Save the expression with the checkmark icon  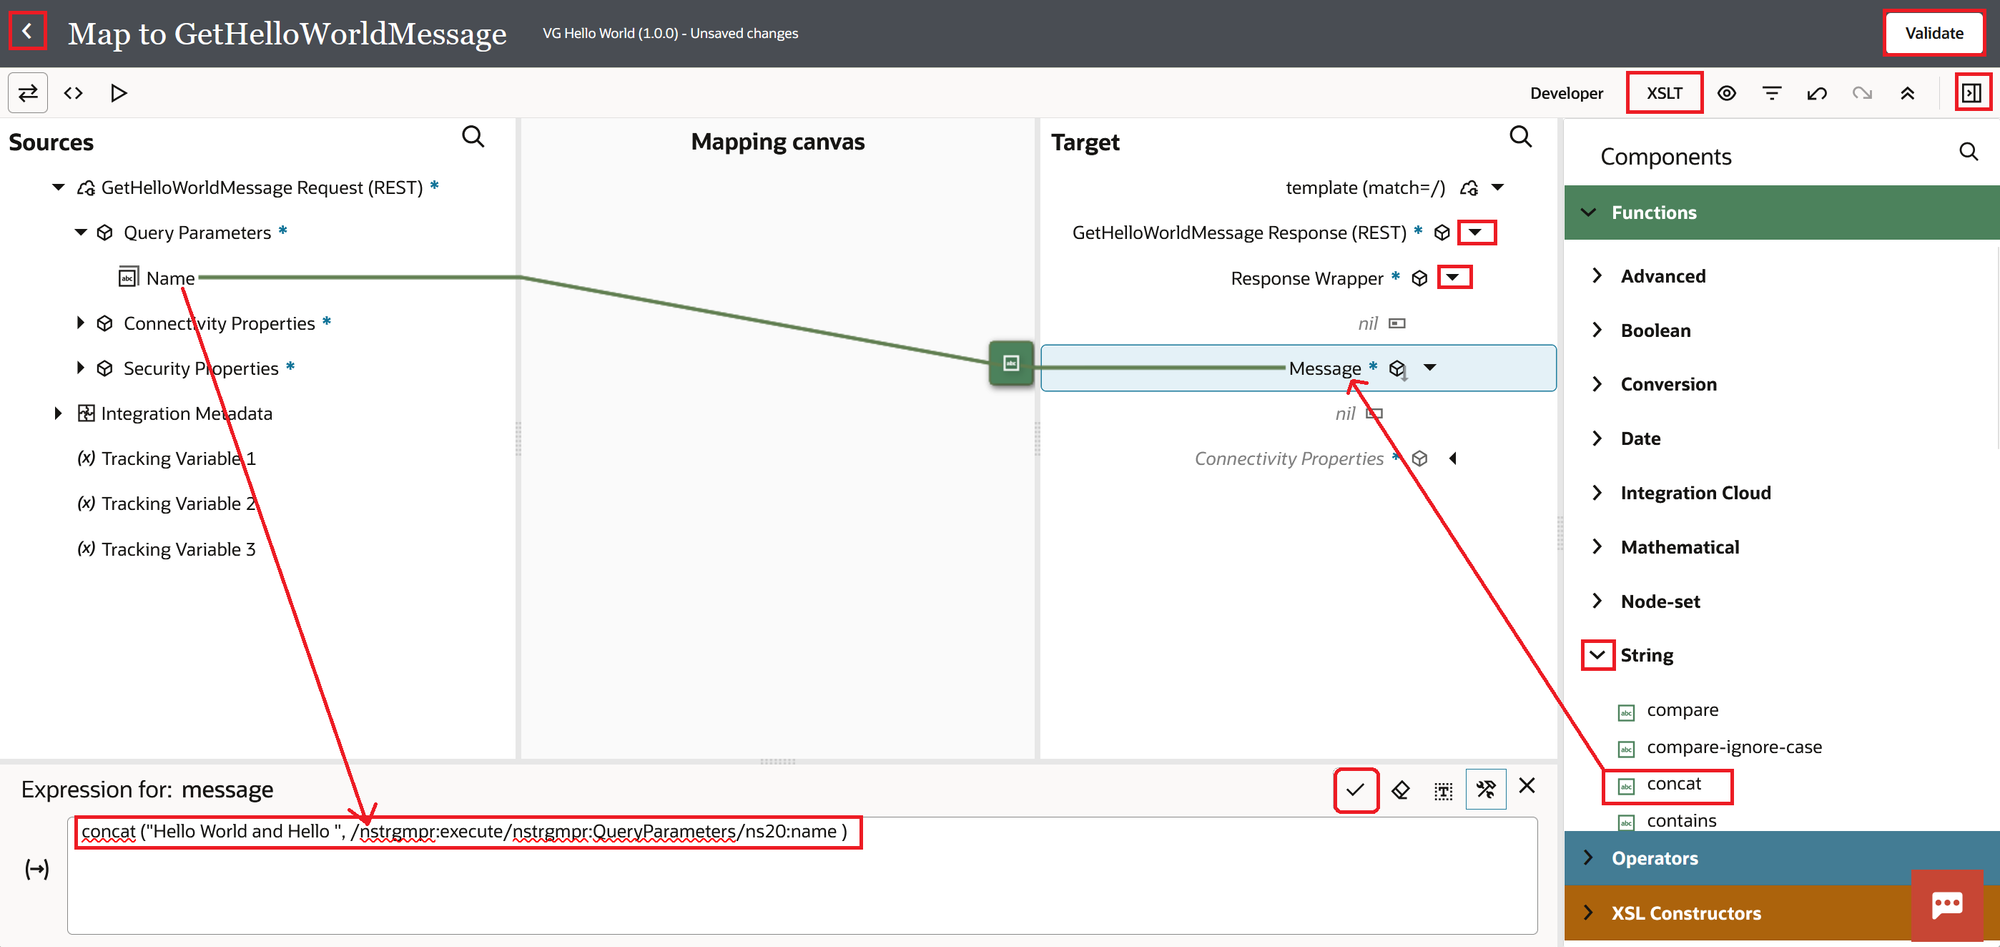click(1355, 790)
